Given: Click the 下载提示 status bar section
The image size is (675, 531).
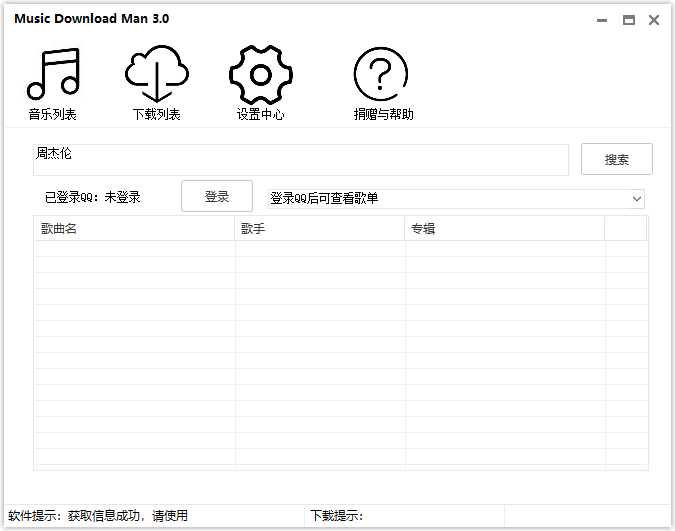Looking at the screenshot, I should pos(336,516).
